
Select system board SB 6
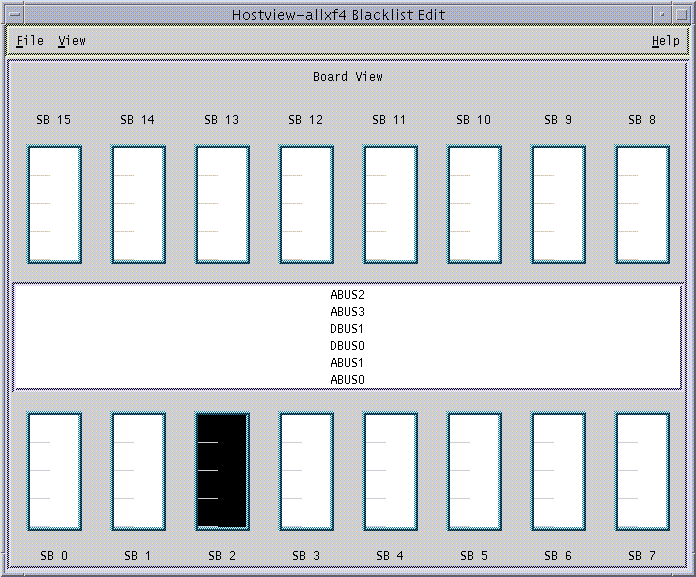point(558,471)
